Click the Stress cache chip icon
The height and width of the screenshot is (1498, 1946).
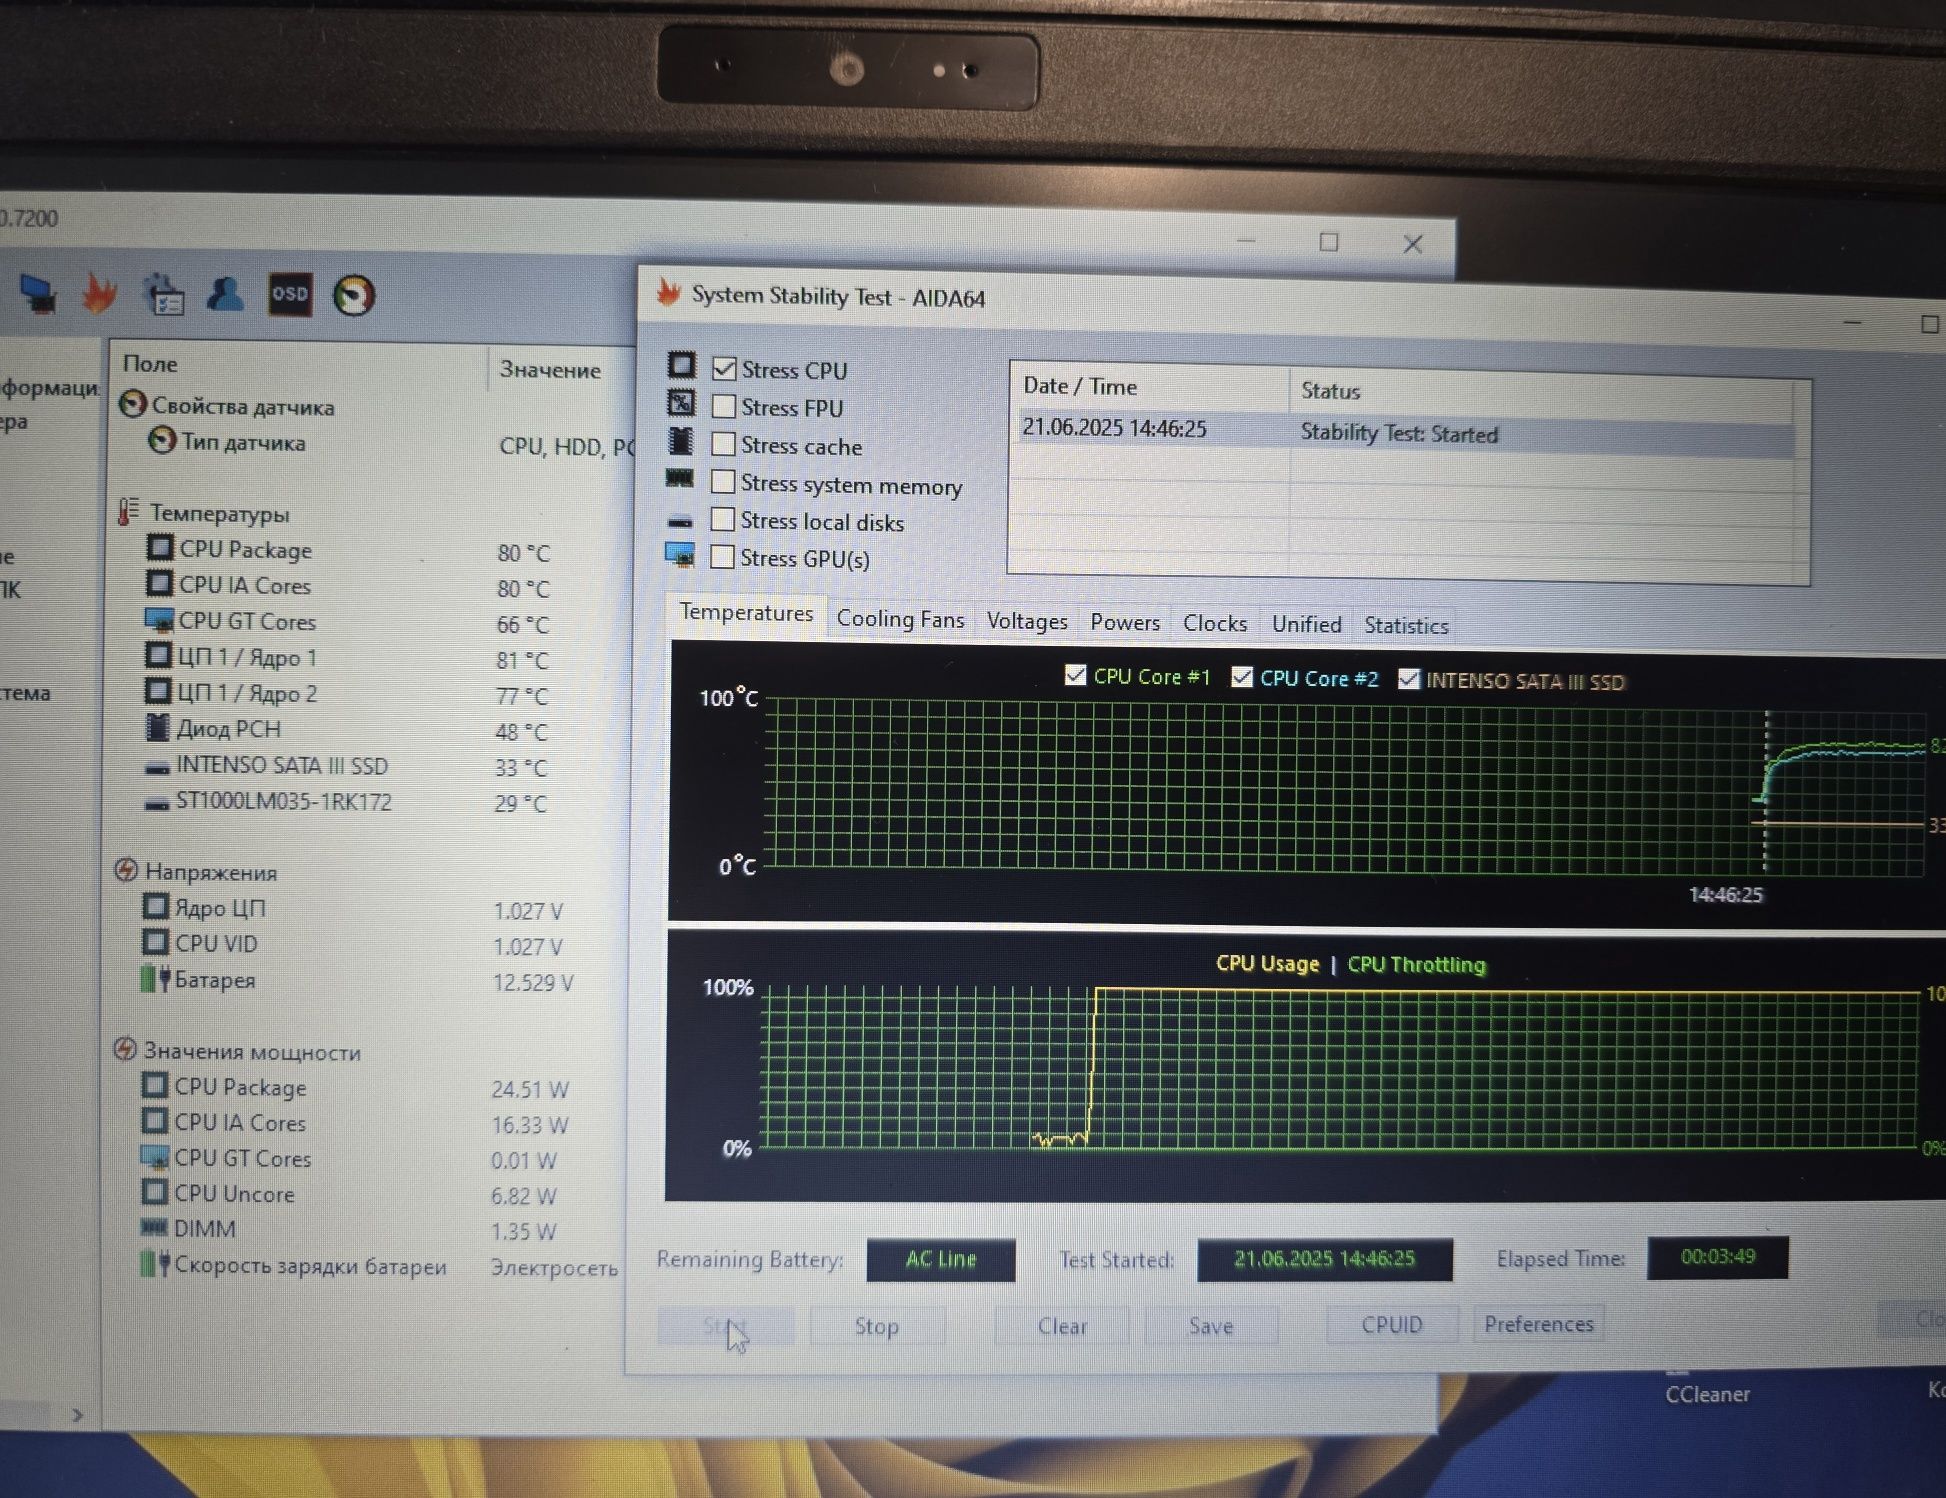pos(681,441)
